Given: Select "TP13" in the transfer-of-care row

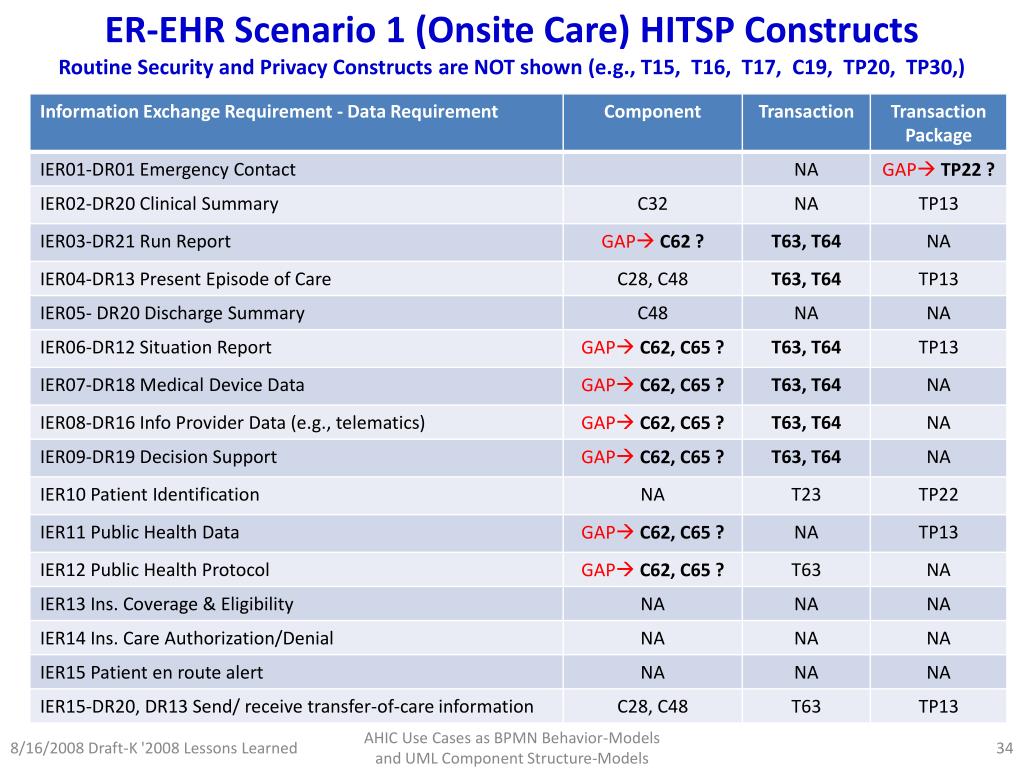Looking at the screenshot, I should pos(938,707).
